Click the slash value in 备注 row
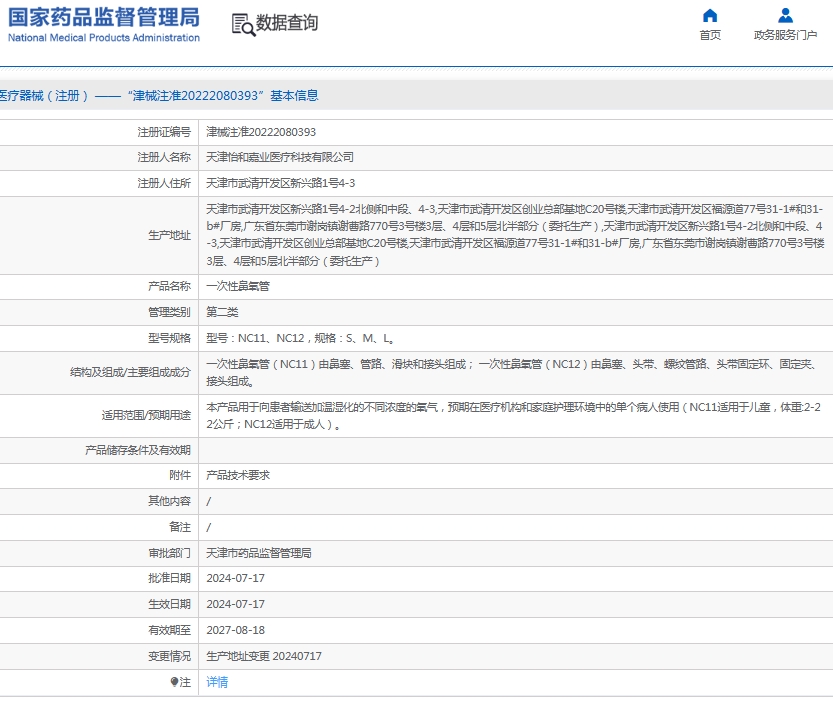 [x=209, y=527]
